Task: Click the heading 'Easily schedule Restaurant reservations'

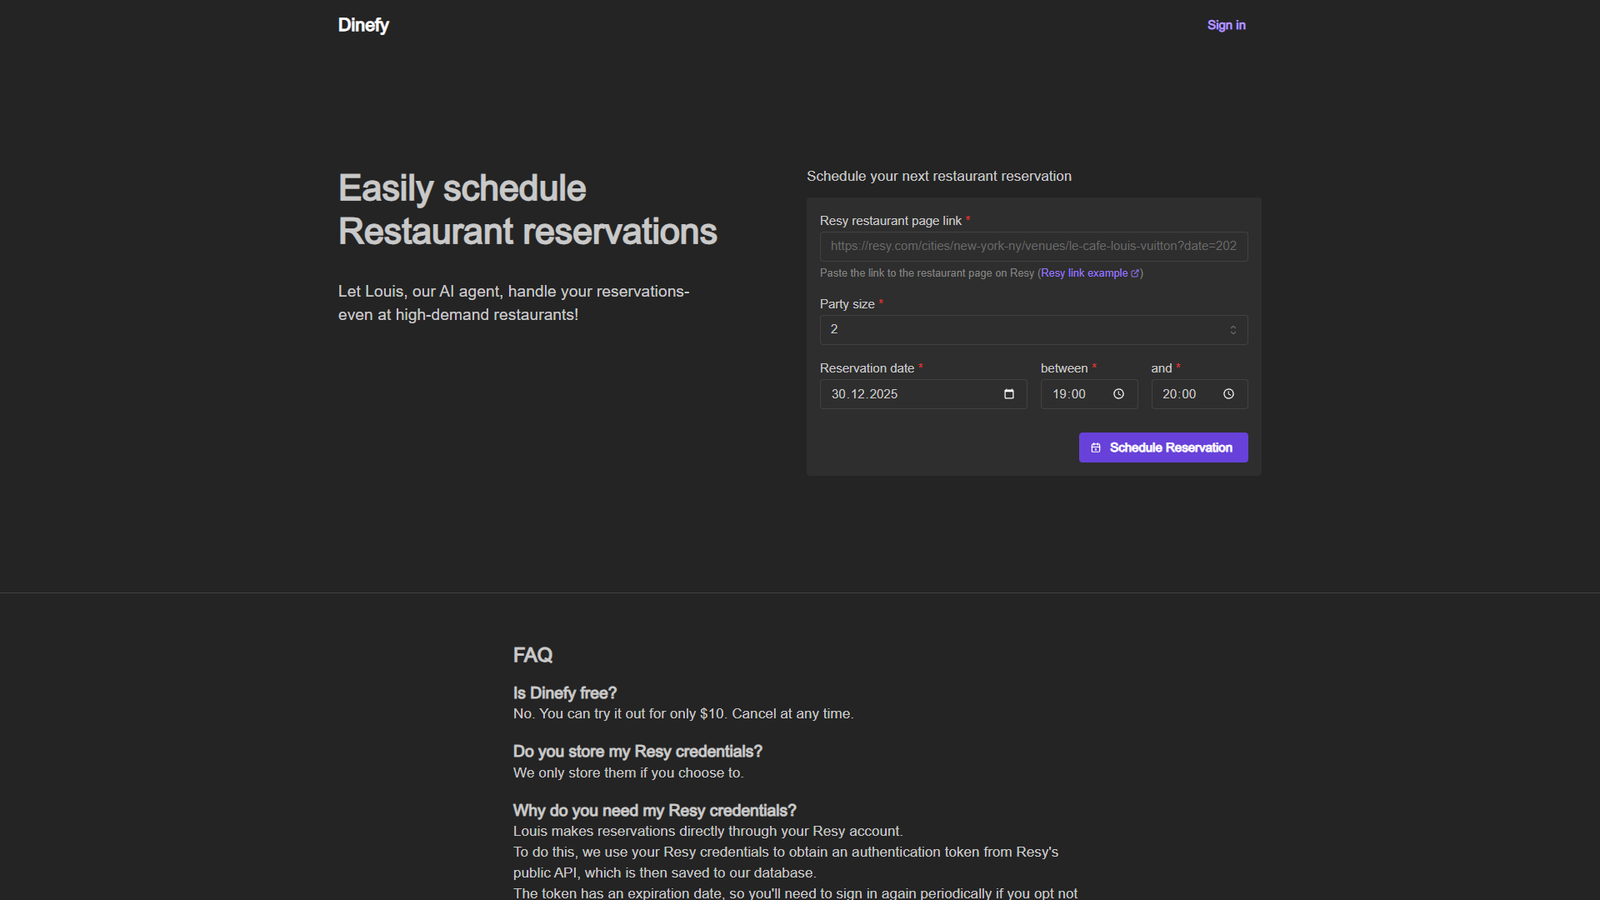Action: pyautogui.click(x=527, y=210)
